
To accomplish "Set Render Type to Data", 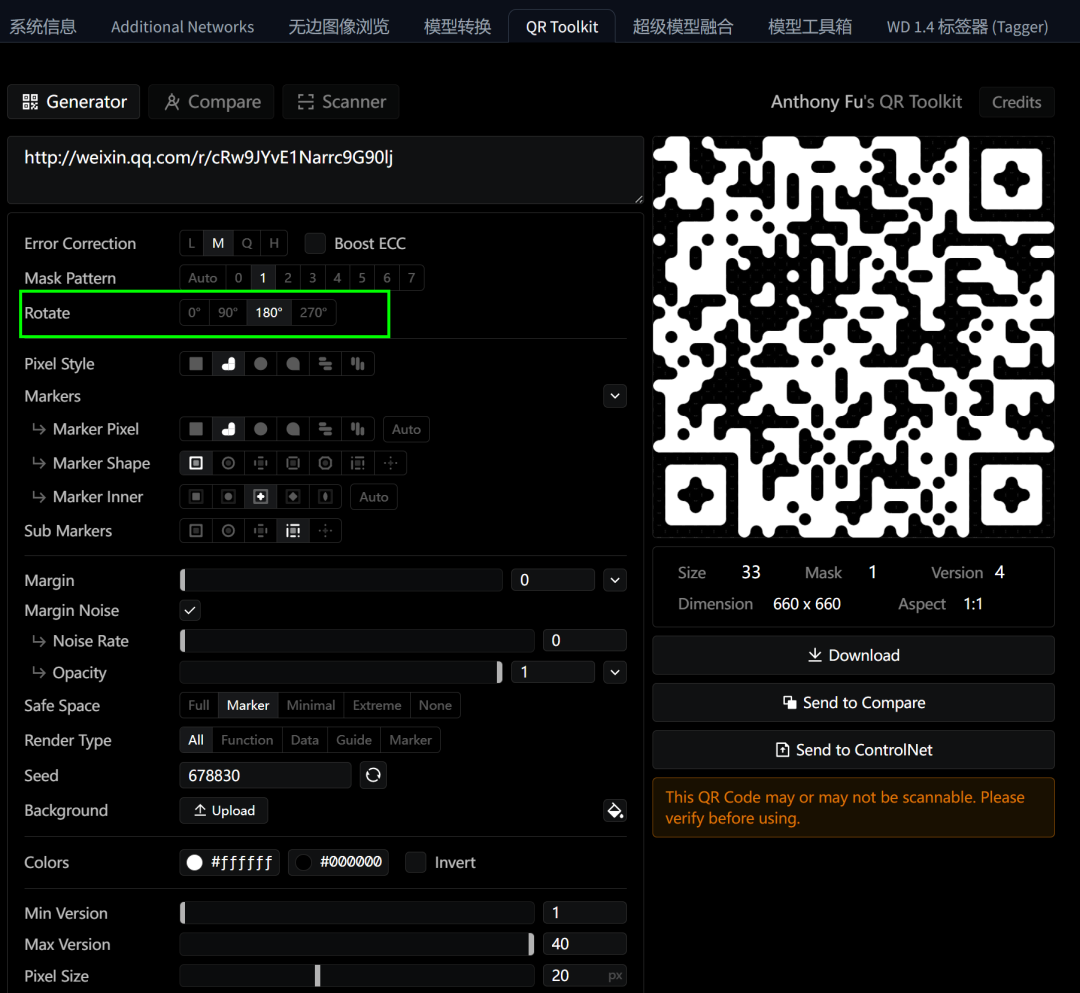I will click(304, 740).
